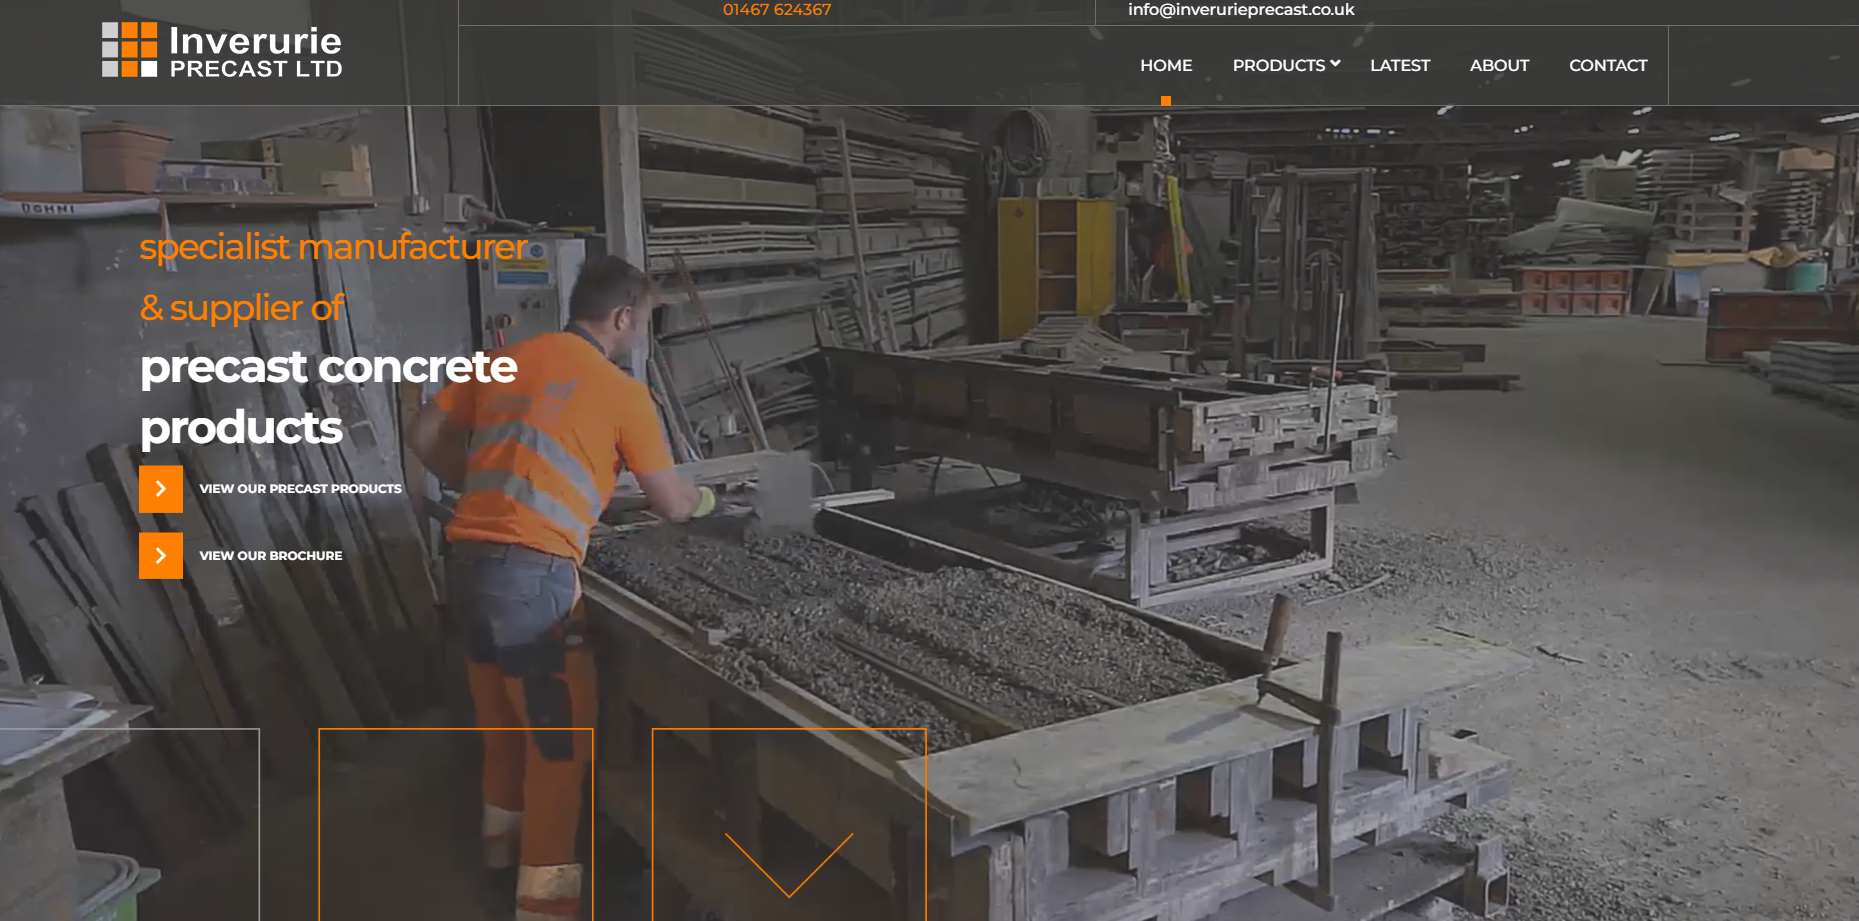The height and width of the screenshot is (921, 1859).
Task: Click the info@inverurieprecast.co.uk email link
Action: click(x=1241, y=10)
